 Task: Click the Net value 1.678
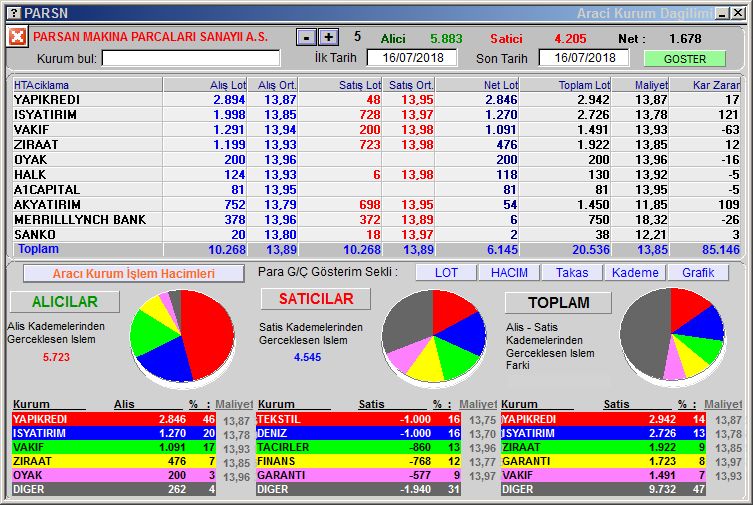[685, 39]
